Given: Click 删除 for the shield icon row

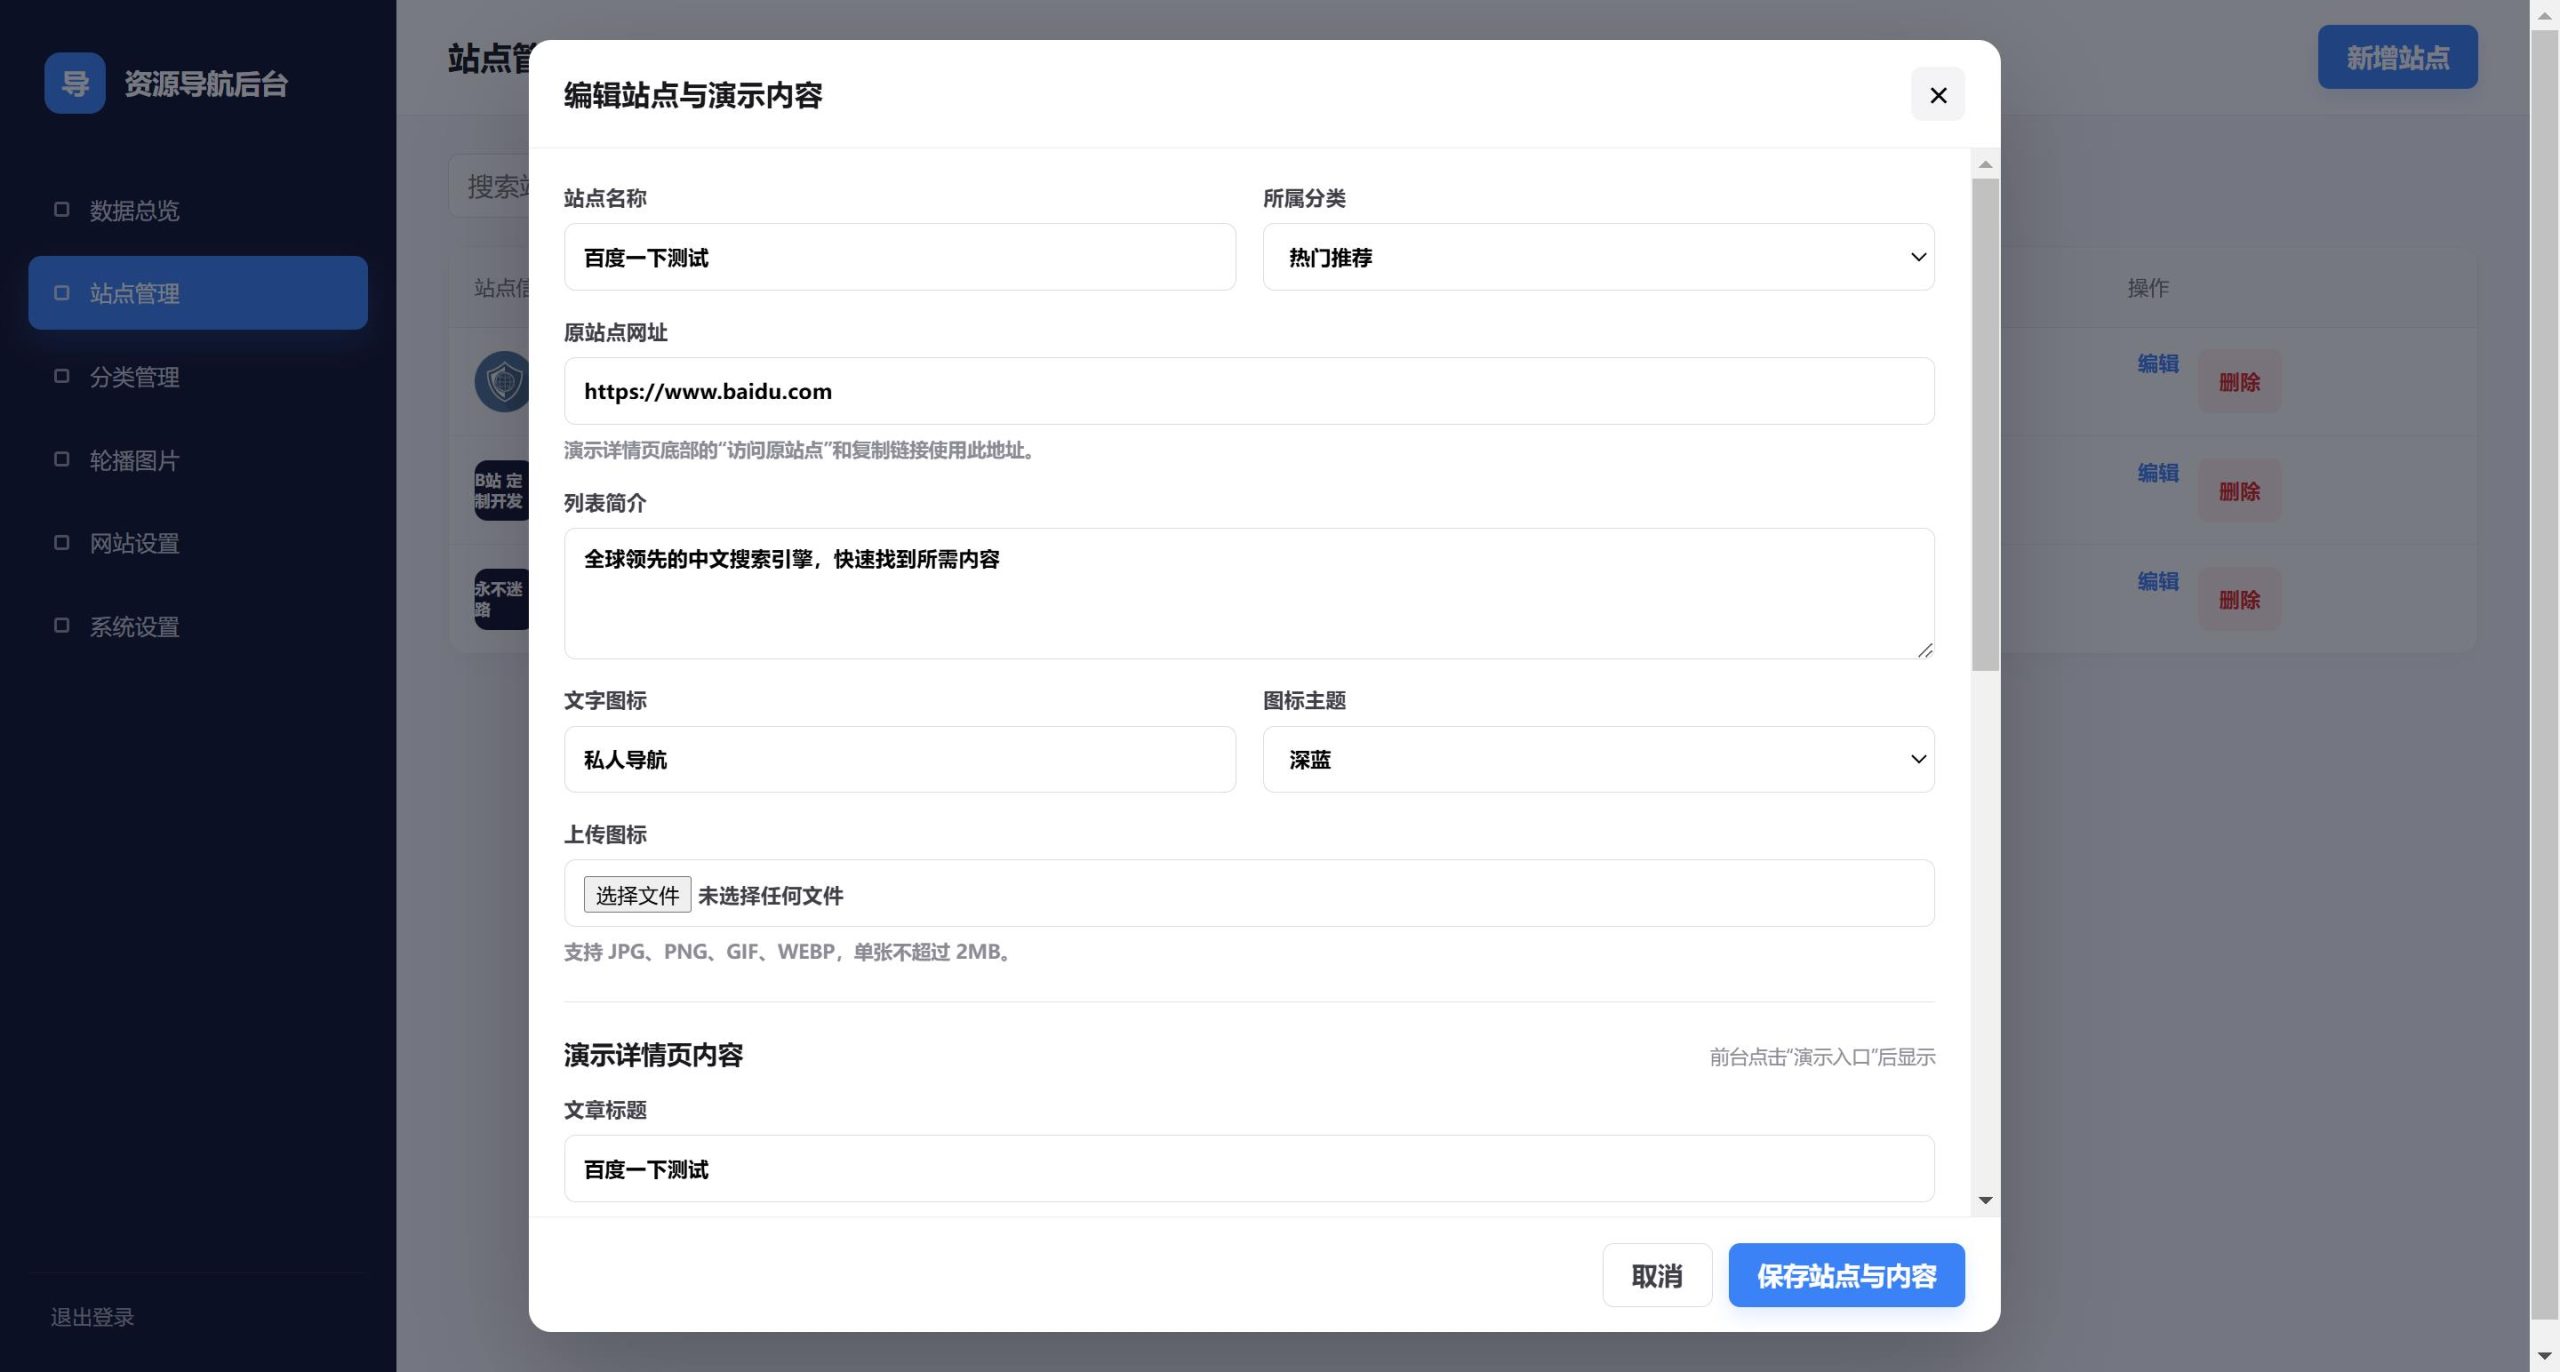Looking at the screenshot, I should (x=2239, y=381).
